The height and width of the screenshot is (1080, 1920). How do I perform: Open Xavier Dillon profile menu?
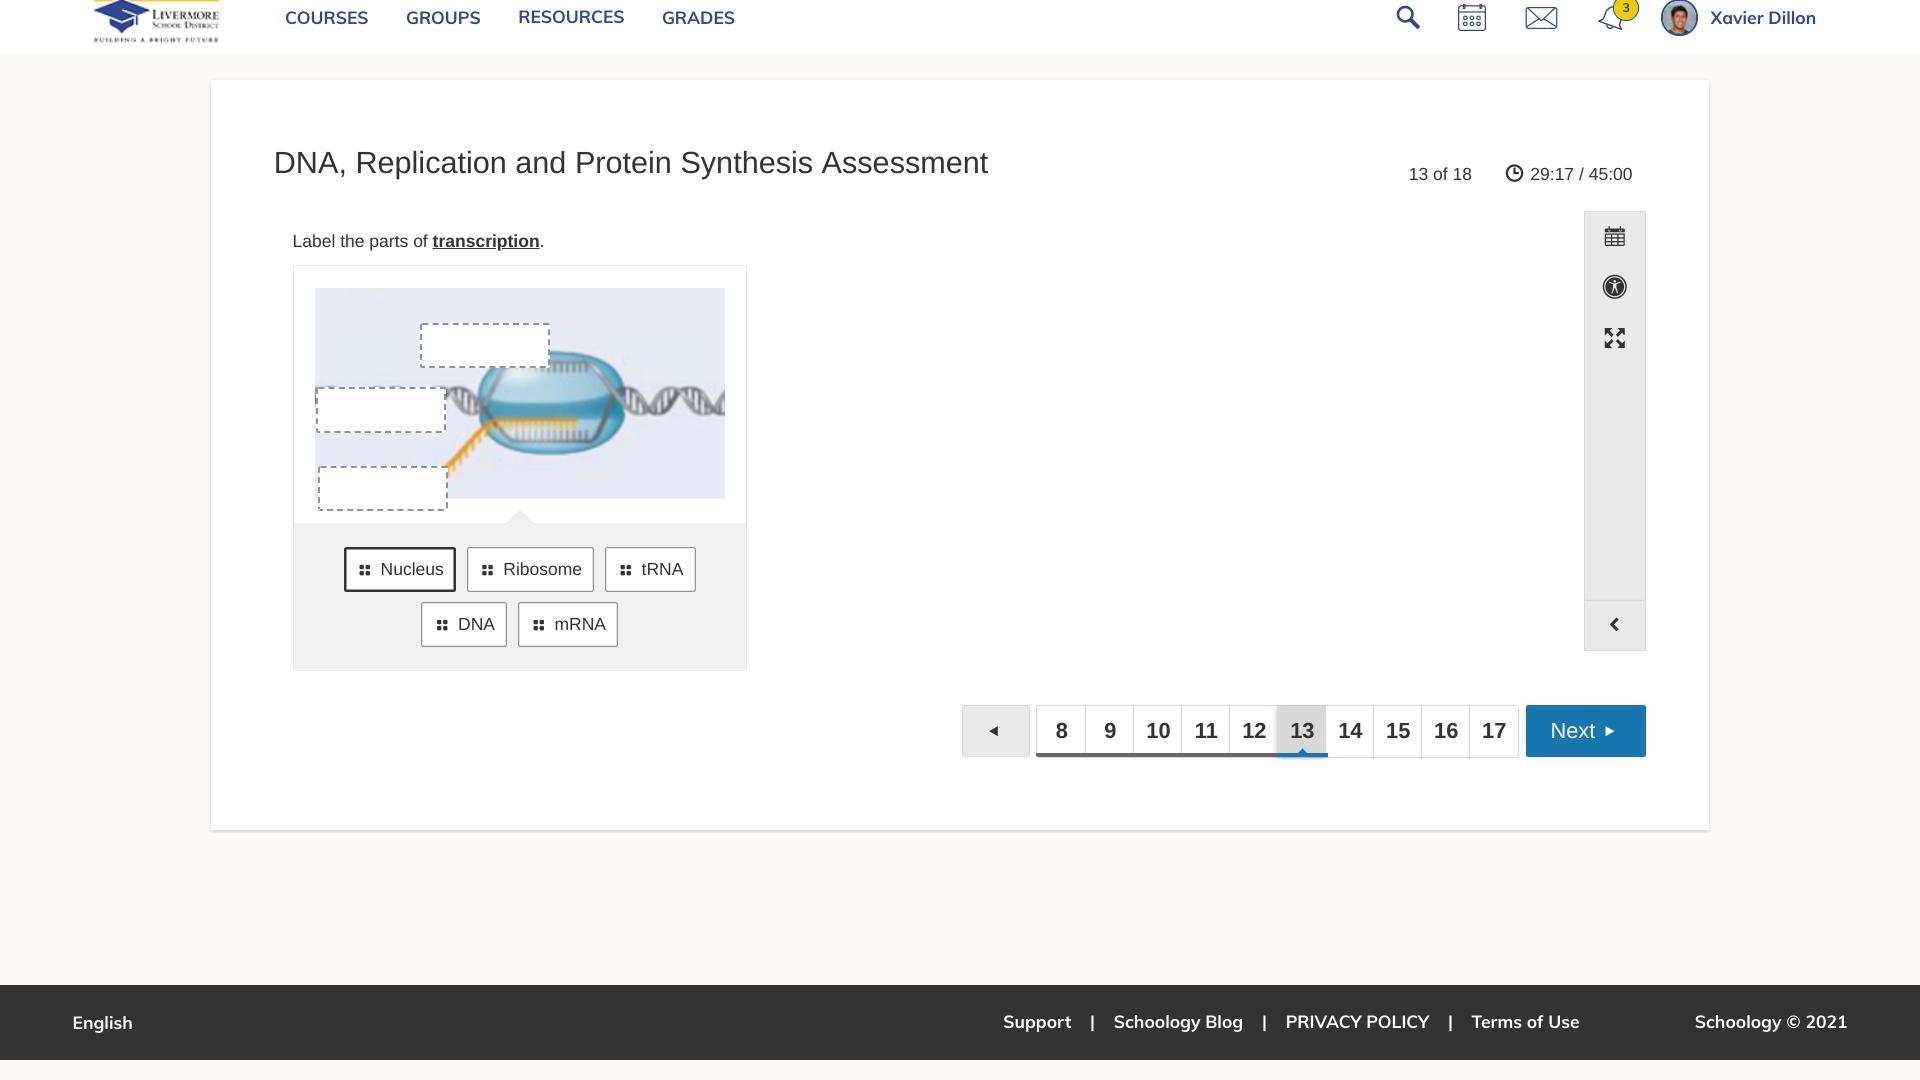click(x=1761, y=18)
